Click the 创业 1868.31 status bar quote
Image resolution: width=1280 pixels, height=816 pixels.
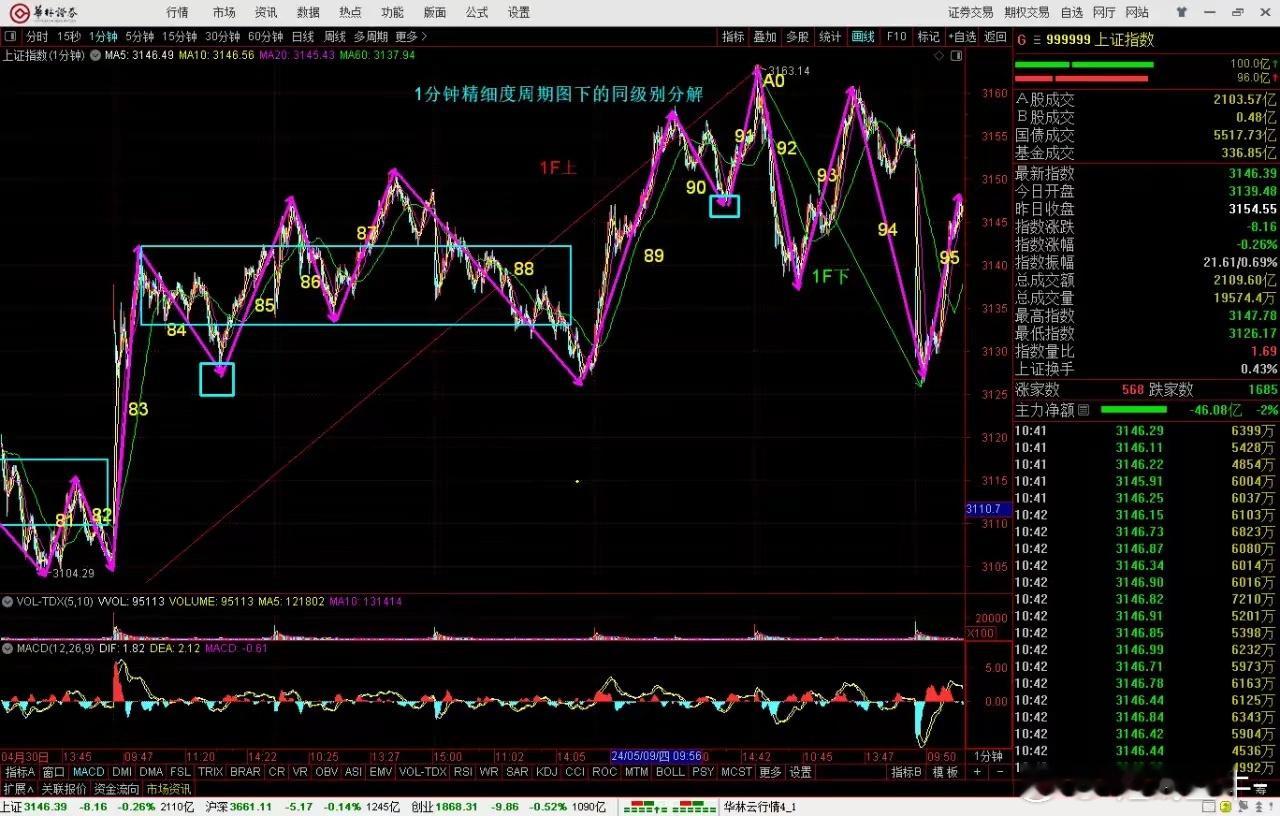(445, 807)
